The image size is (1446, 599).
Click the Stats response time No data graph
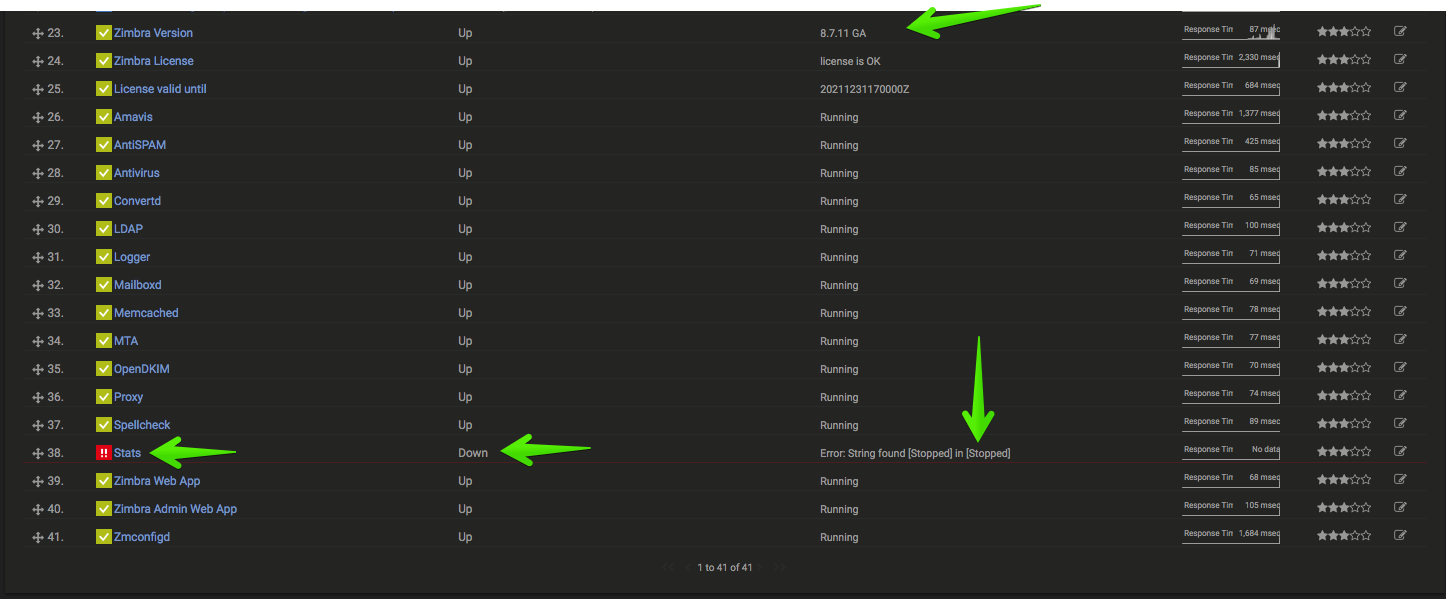[1231, 451]
